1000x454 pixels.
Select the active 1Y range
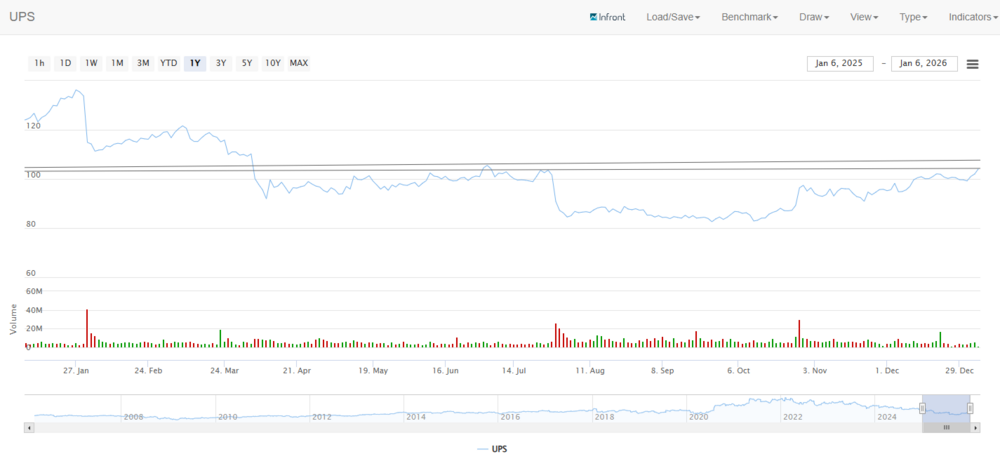click(195, 63)
